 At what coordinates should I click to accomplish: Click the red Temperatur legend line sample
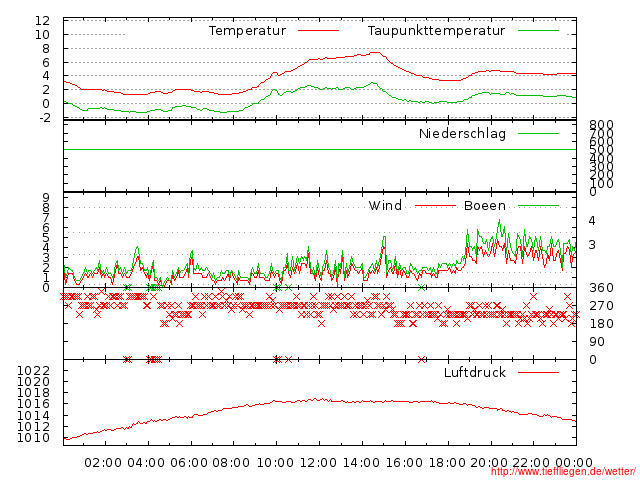coord(318,31)
